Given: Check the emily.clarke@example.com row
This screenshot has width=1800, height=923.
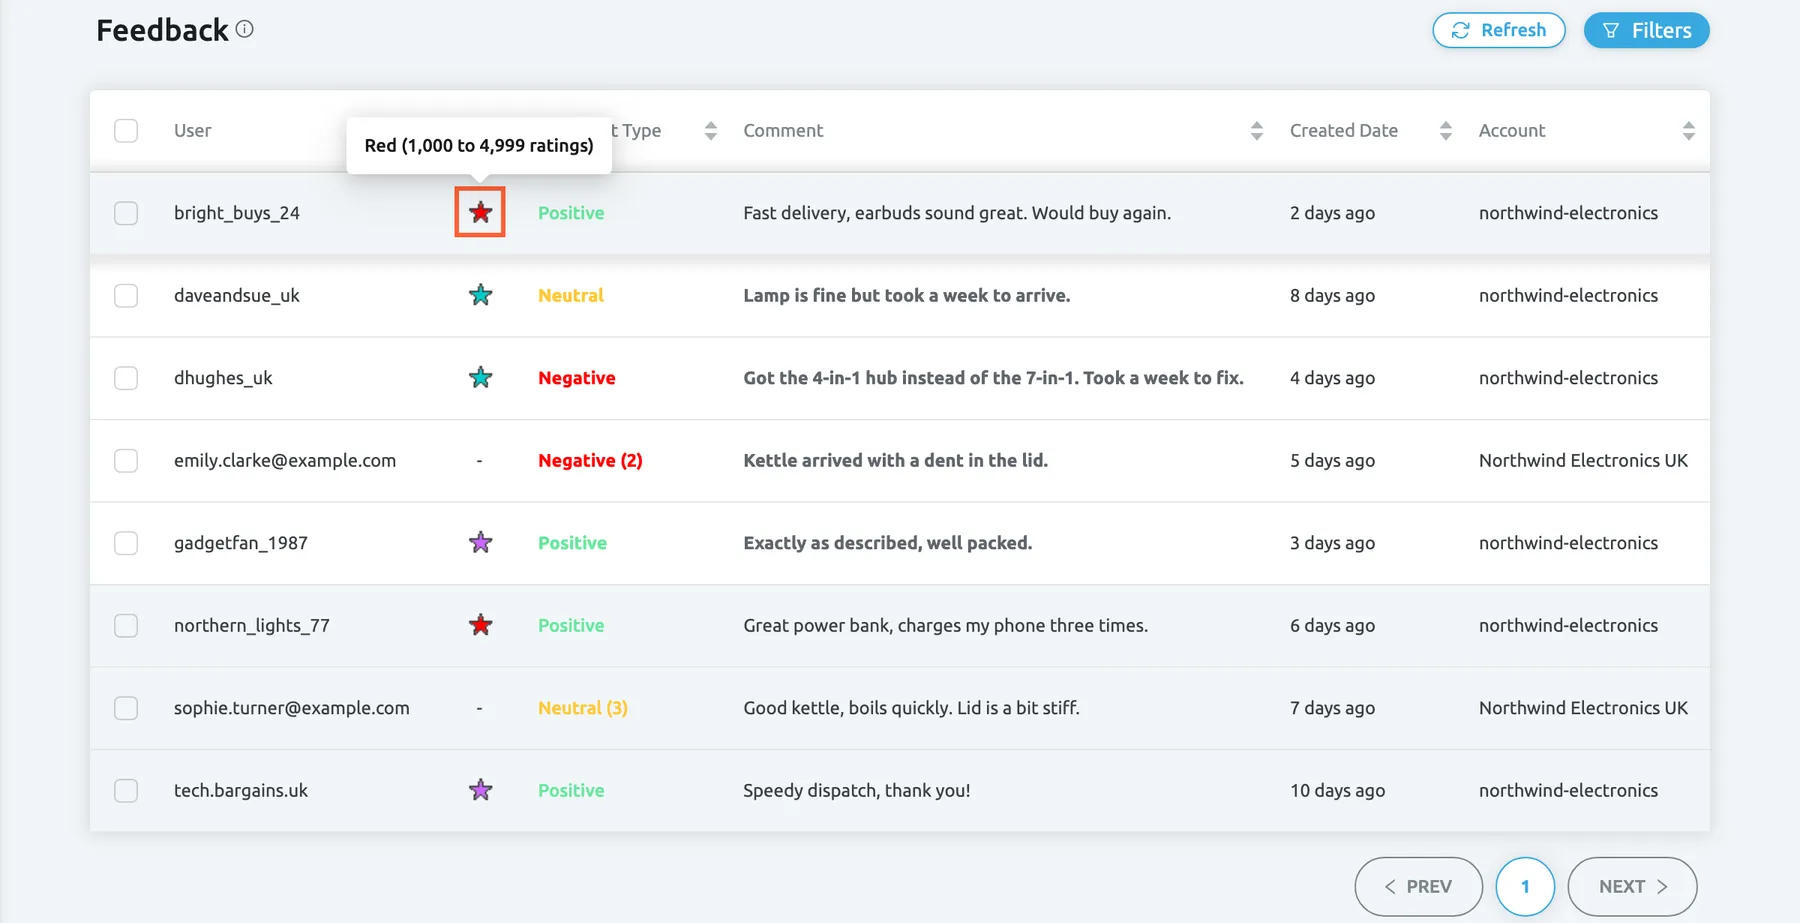Looking at the screenshot, I should pos(126,460).
